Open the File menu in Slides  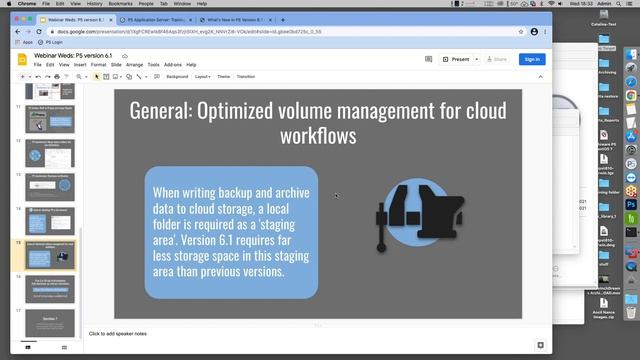[x=38, y=65]
